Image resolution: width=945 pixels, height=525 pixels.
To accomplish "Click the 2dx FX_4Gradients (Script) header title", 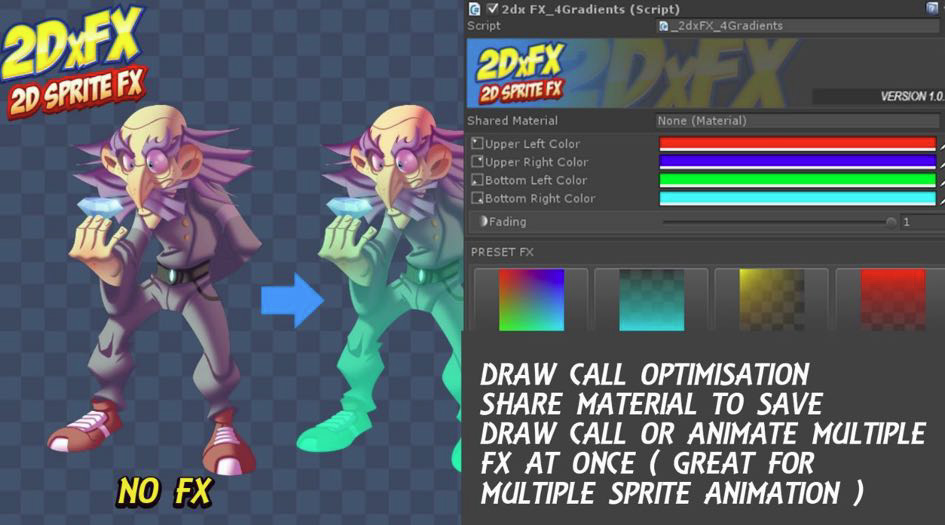I will click(x=591, y=9).
